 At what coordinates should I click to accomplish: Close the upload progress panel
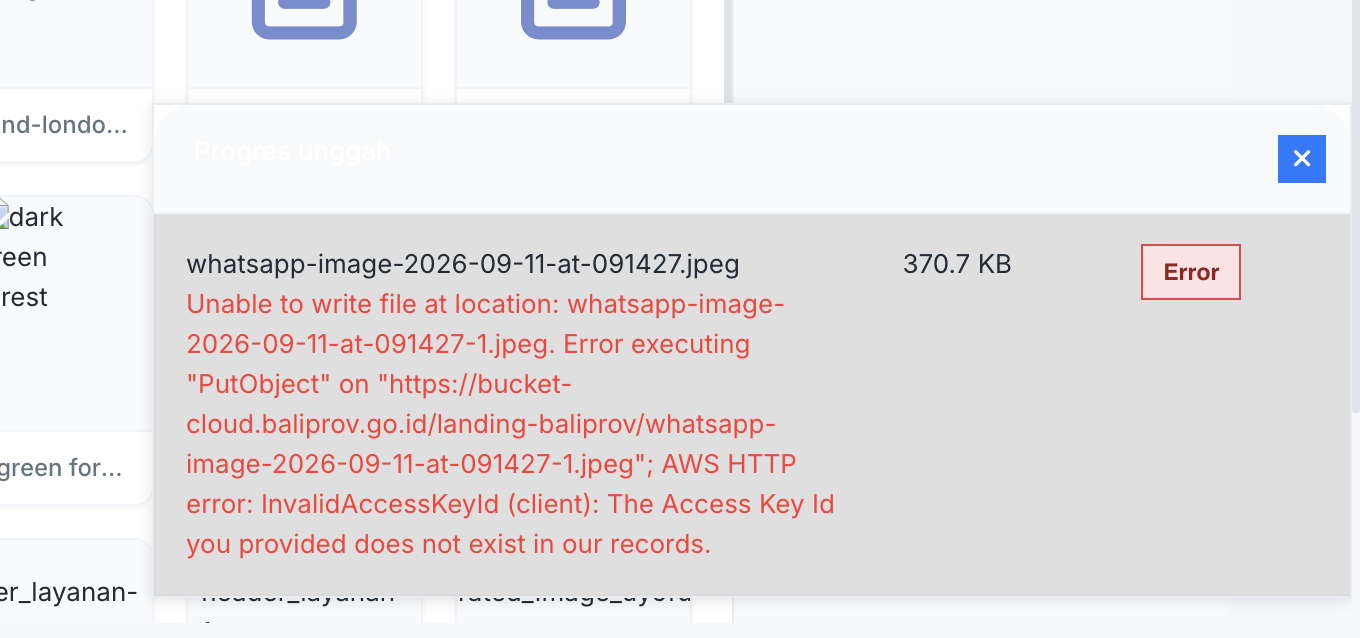click(1301, 159)
